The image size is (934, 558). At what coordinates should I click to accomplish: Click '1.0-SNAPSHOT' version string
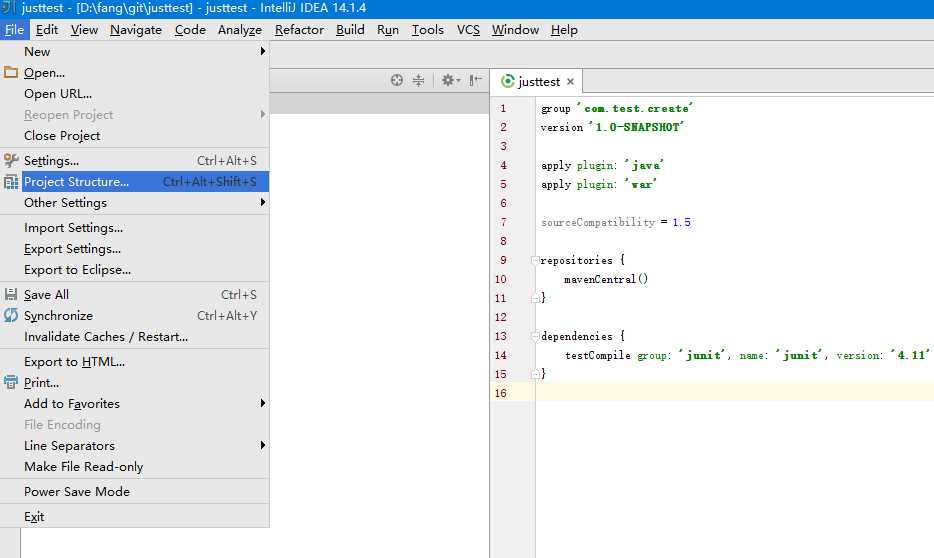click(637, 127)
